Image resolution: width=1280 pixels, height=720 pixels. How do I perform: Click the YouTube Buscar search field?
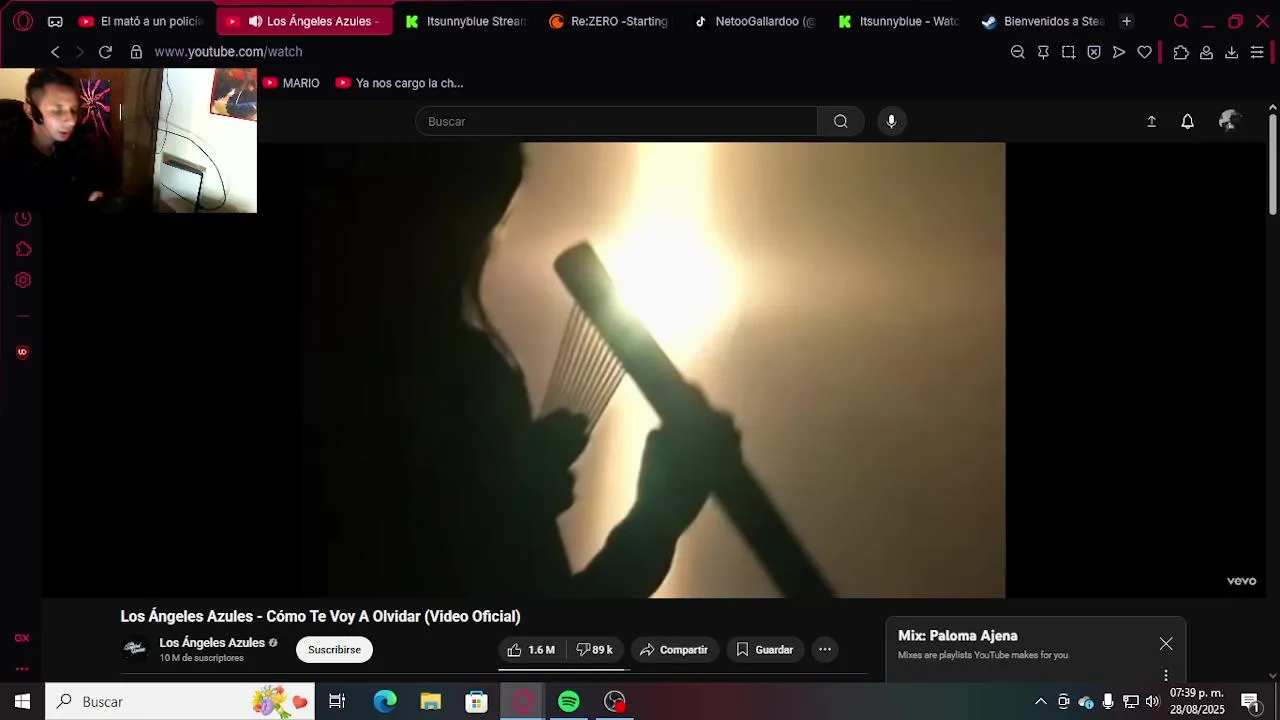point(617,121)
